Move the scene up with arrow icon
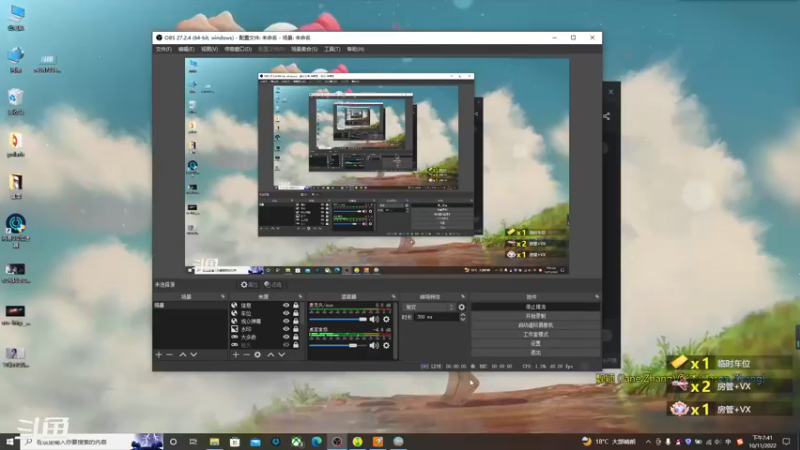 [183, 355]
